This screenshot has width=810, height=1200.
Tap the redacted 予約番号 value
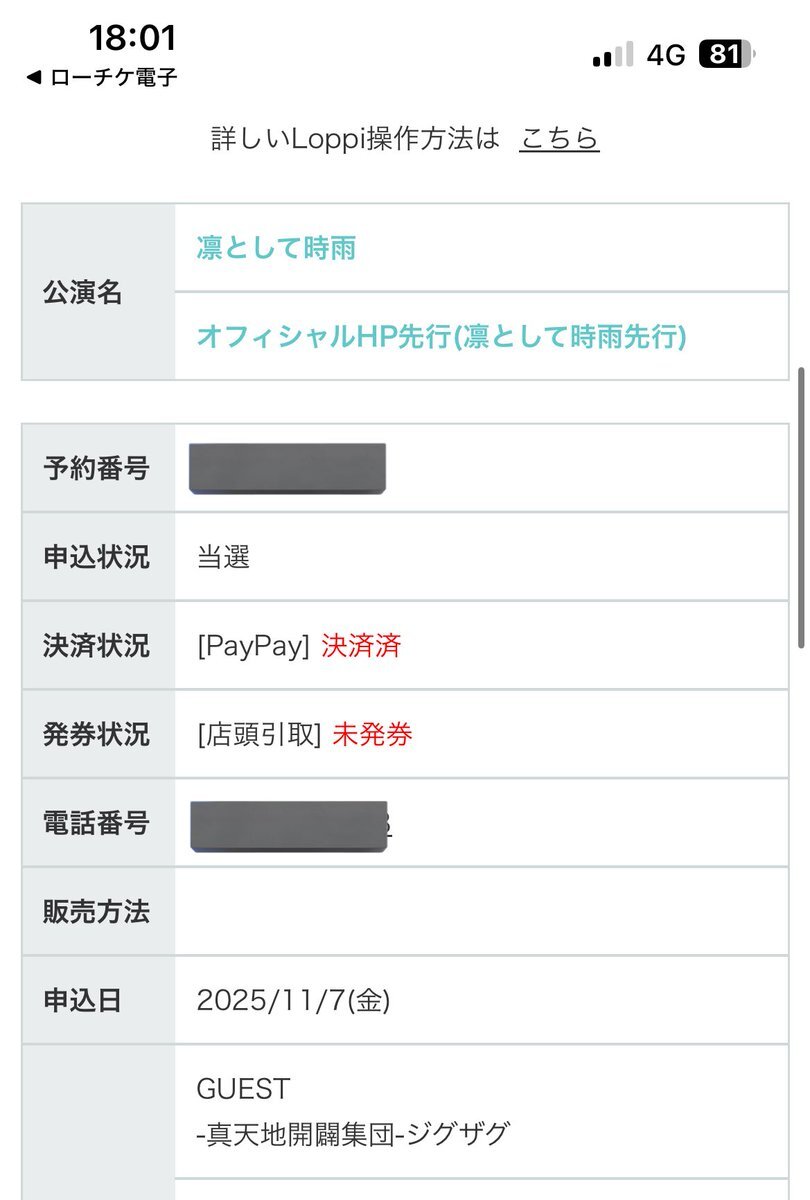tap(287, 468)
